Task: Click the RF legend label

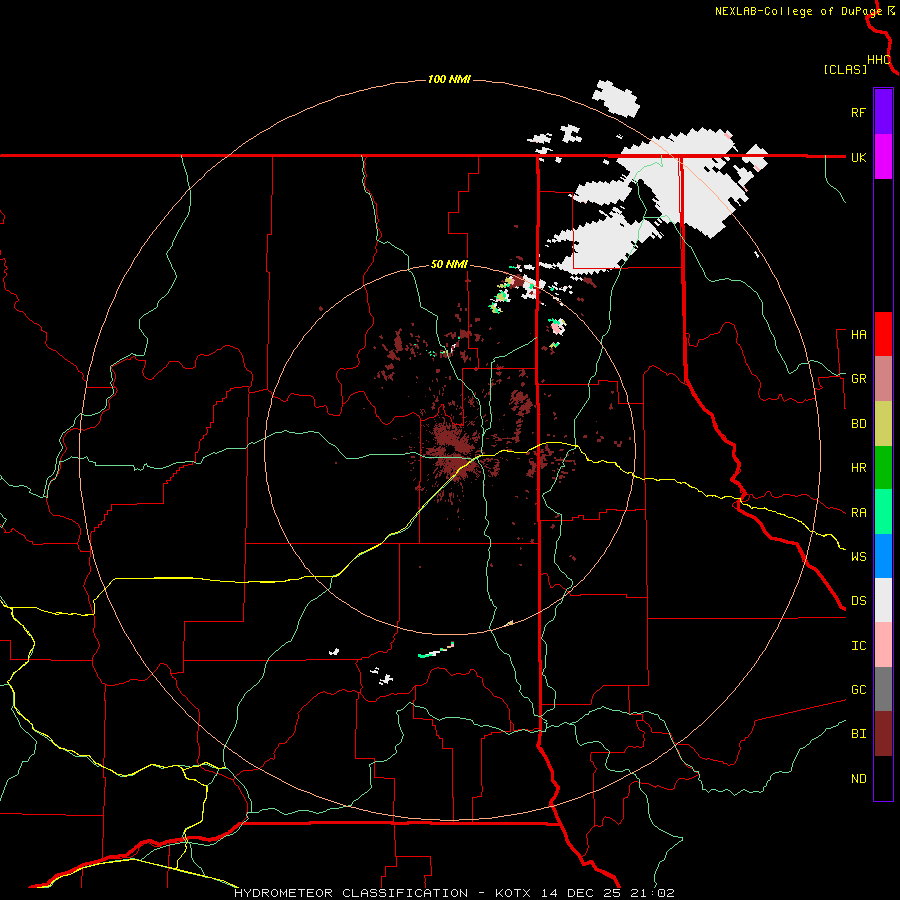Action: [859, 112]
